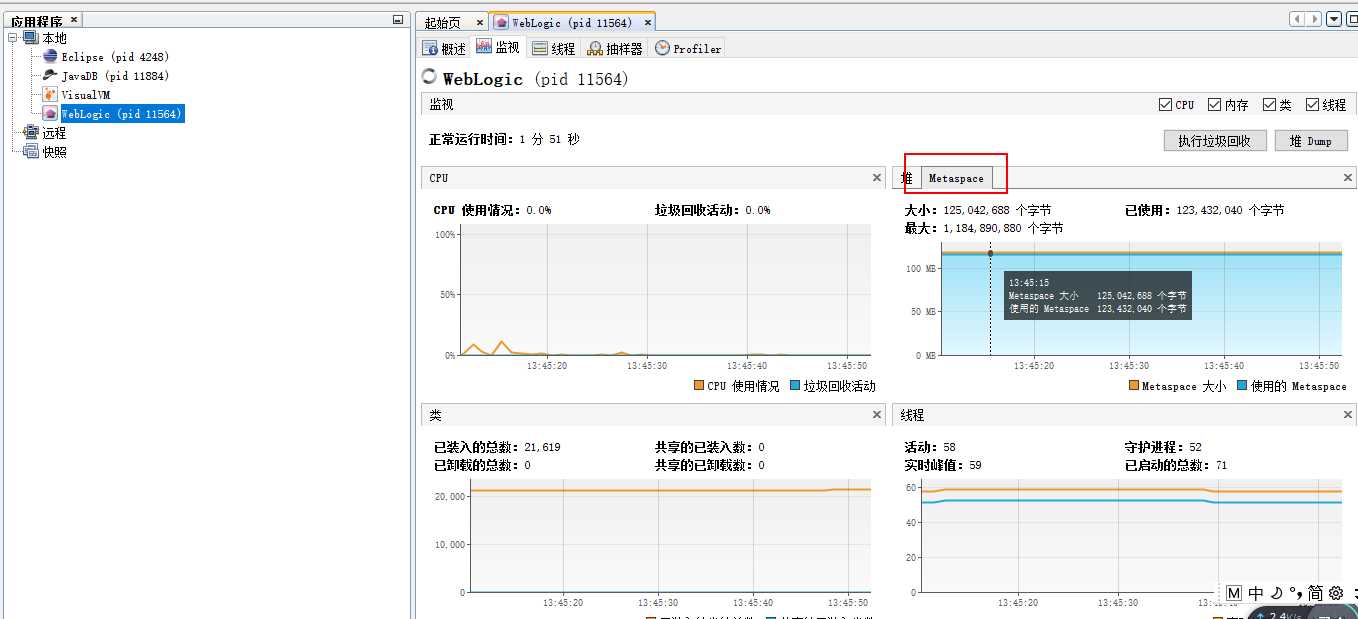
Task: Open the 抽样器 sampler tab
Action: click(615, 48)
